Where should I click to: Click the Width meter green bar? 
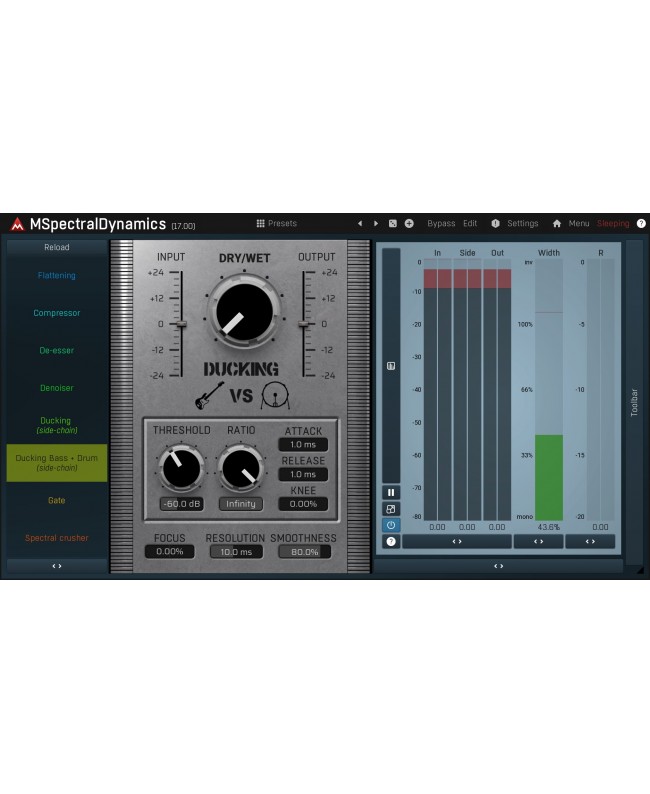pos(549,477)
